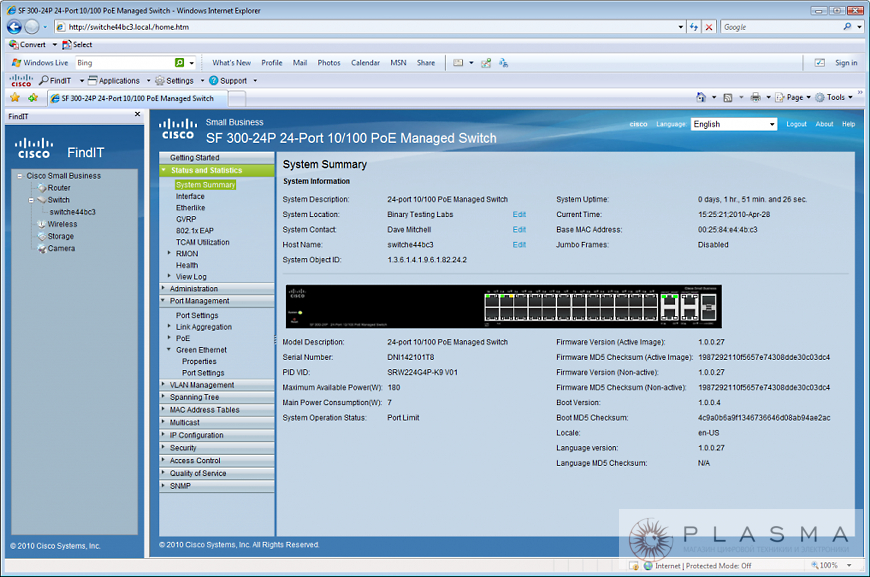
Task: Open What's New on the Windows Live toolbar
Action: pos(231,63)
